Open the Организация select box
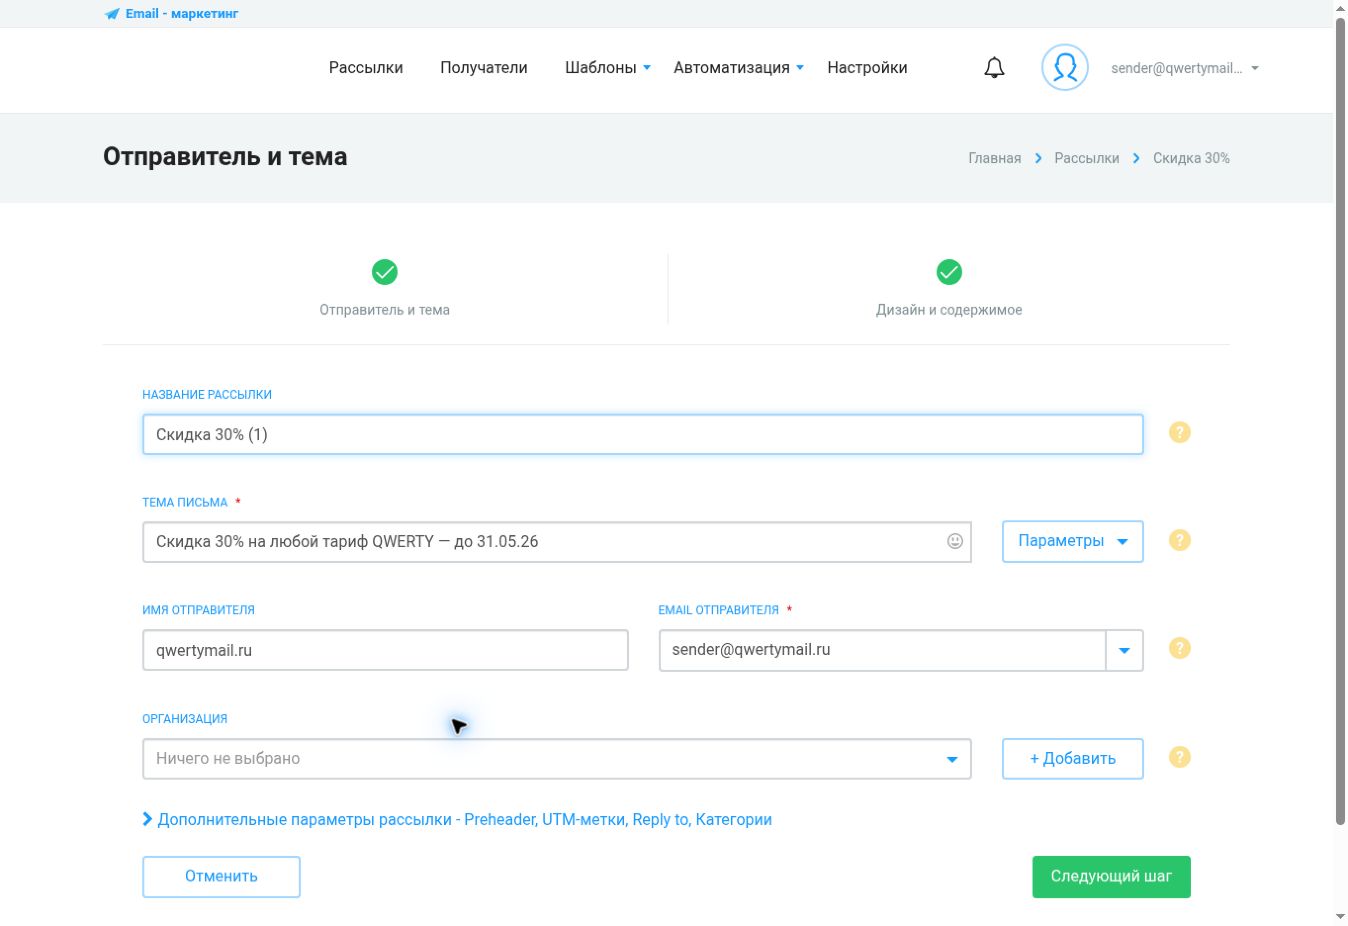 [557, 759]
